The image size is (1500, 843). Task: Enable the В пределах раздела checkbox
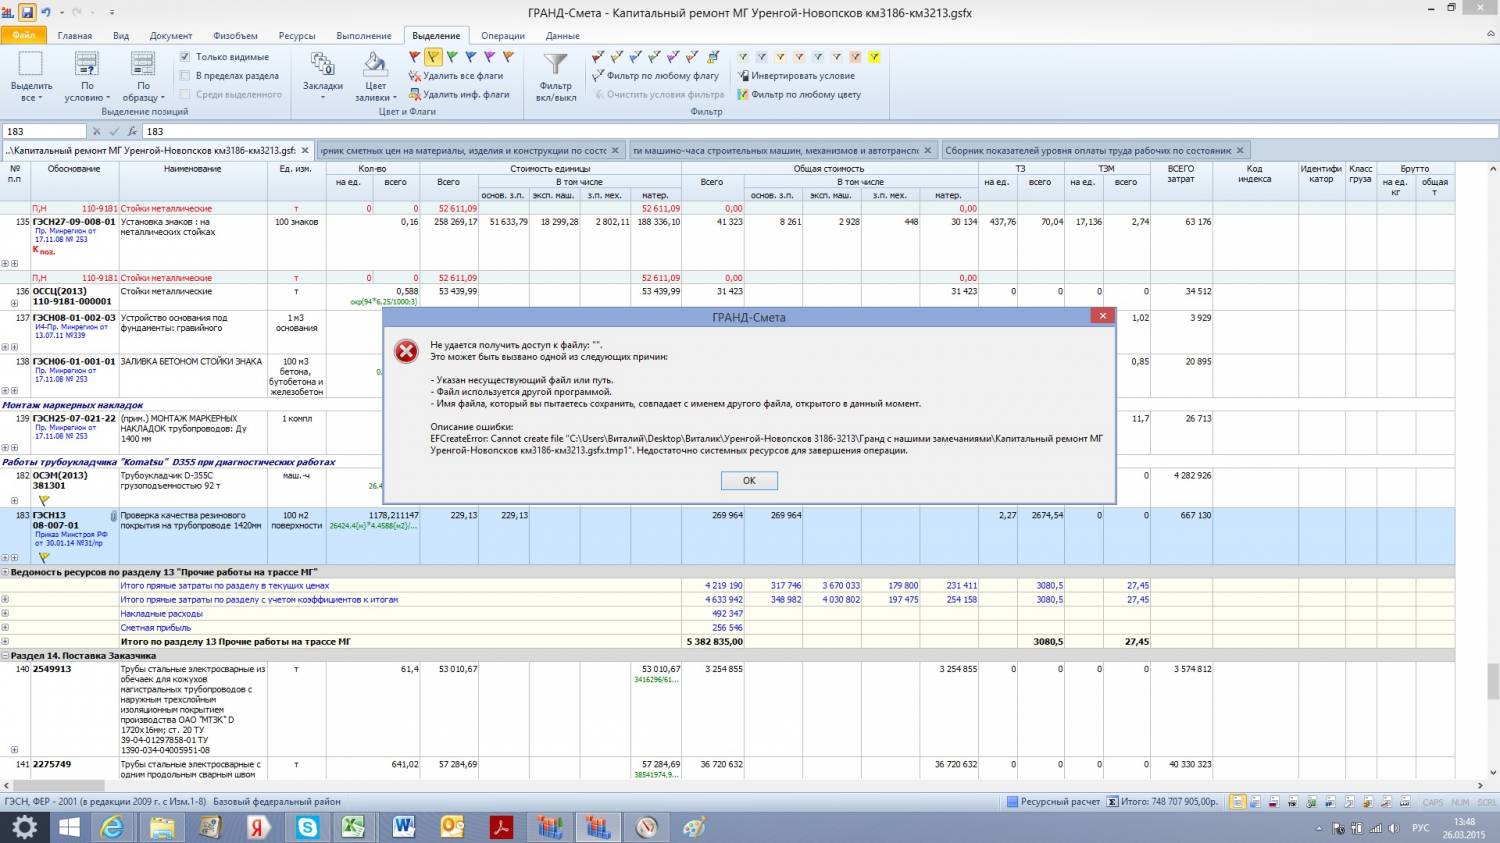pos(185,76)
